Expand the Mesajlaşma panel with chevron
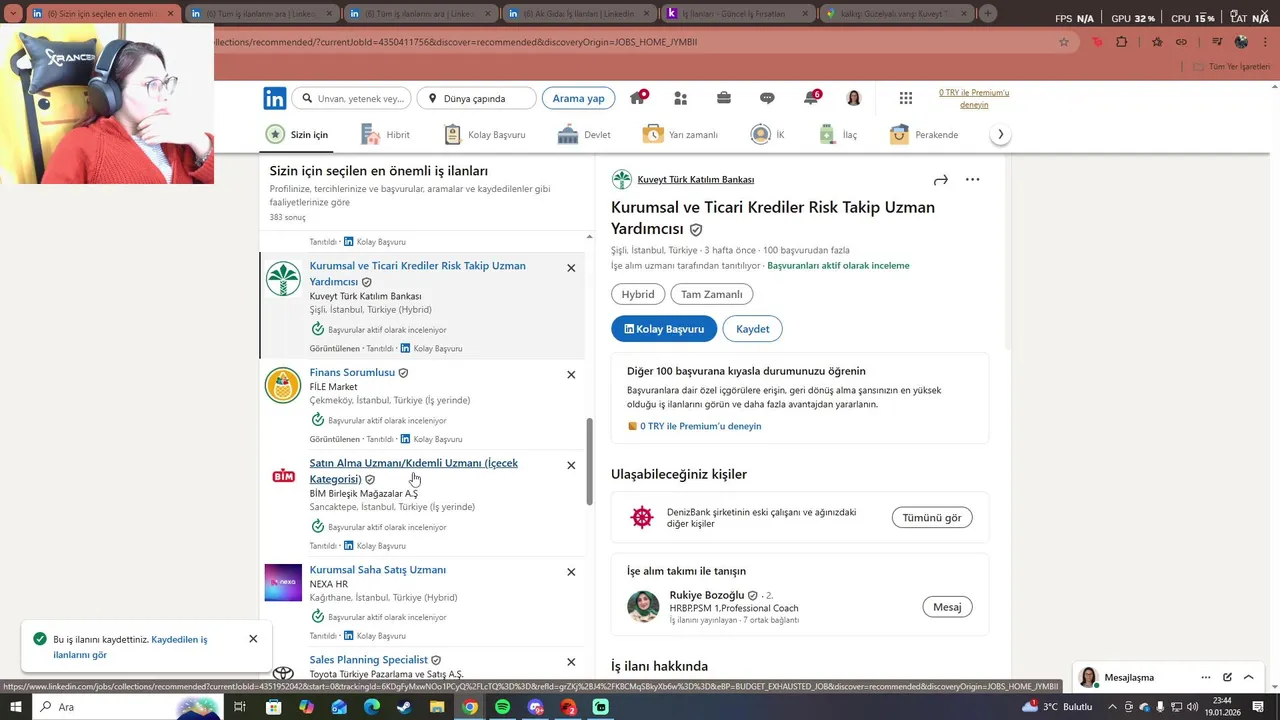The width and height of the screenshot is (1280, 720). [1249, 677]
